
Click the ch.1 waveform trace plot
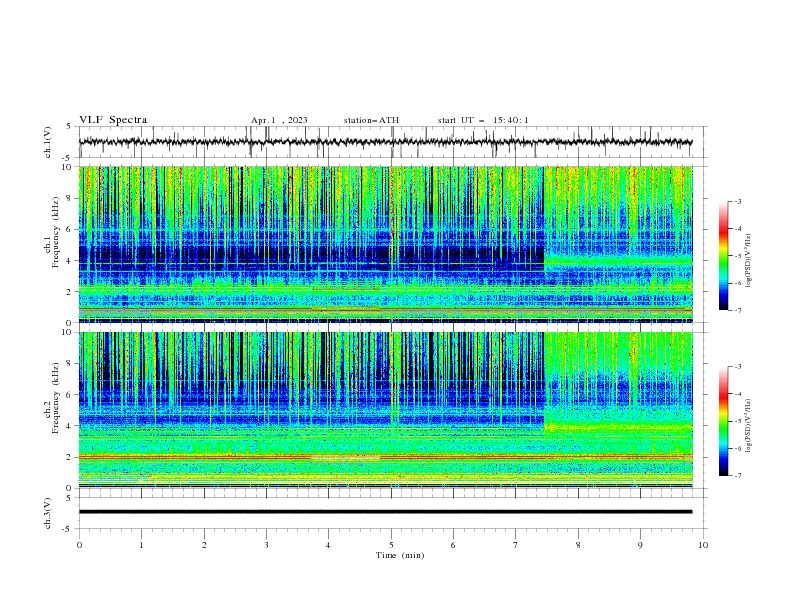pyautogui.click(x=385, y=142)
